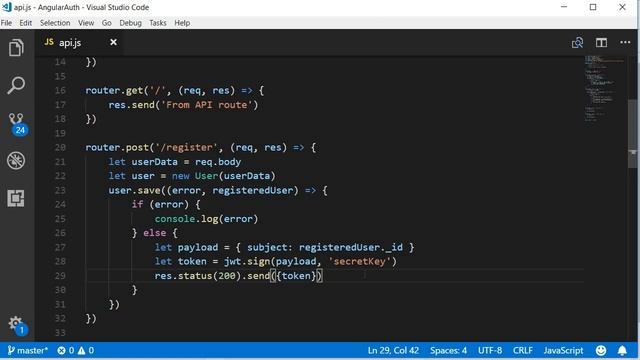Click Ln 29, Col 42 position indicator
This screenshot has height=360, width=640.
(393, 350)
